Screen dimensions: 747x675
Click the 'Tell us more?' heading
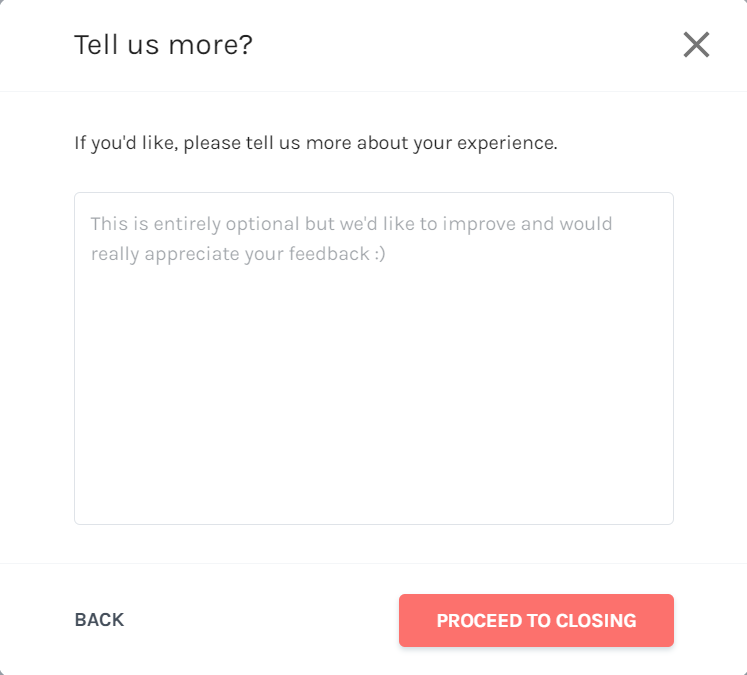(x=163, y=45)
